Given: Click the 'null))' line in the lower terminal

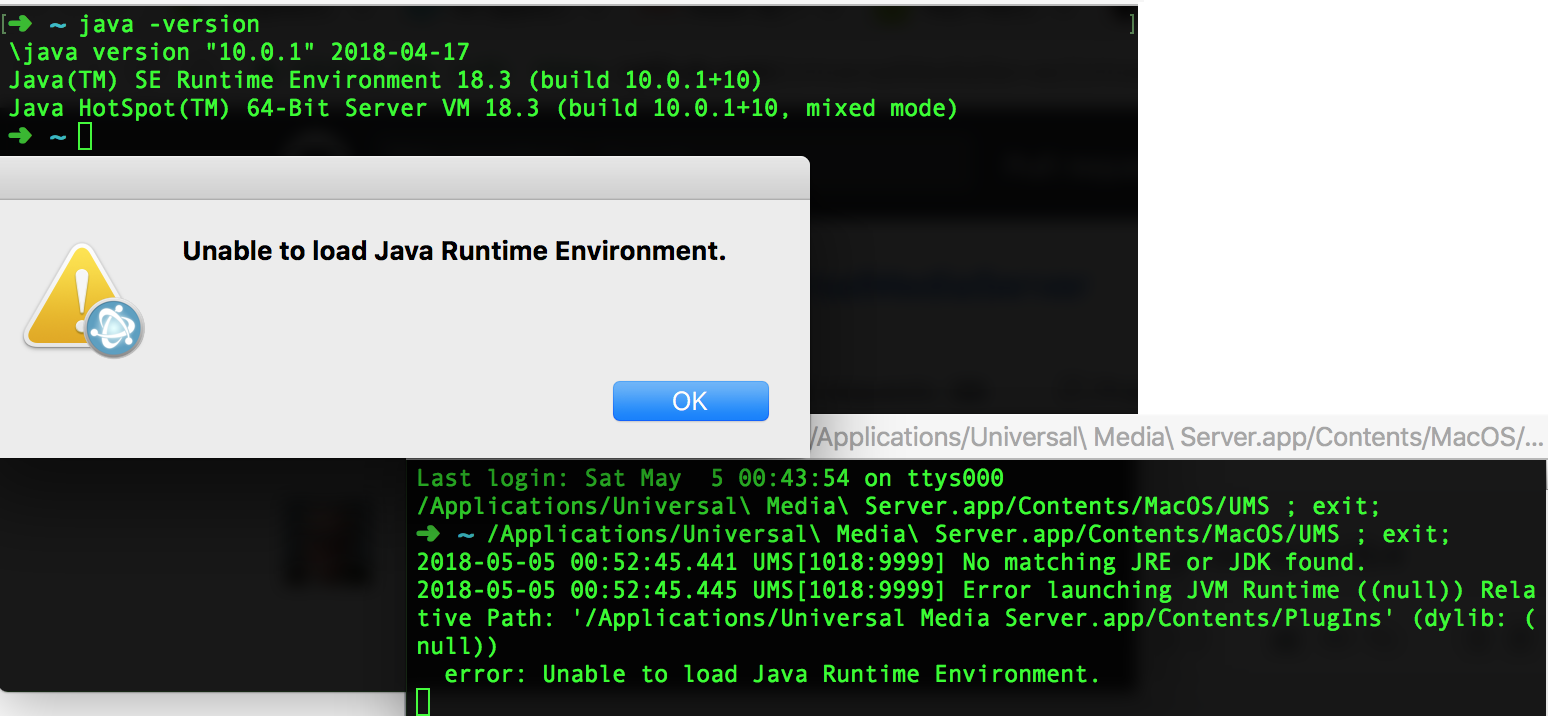Looking at the screenshot, I should (x=457, y=646).
